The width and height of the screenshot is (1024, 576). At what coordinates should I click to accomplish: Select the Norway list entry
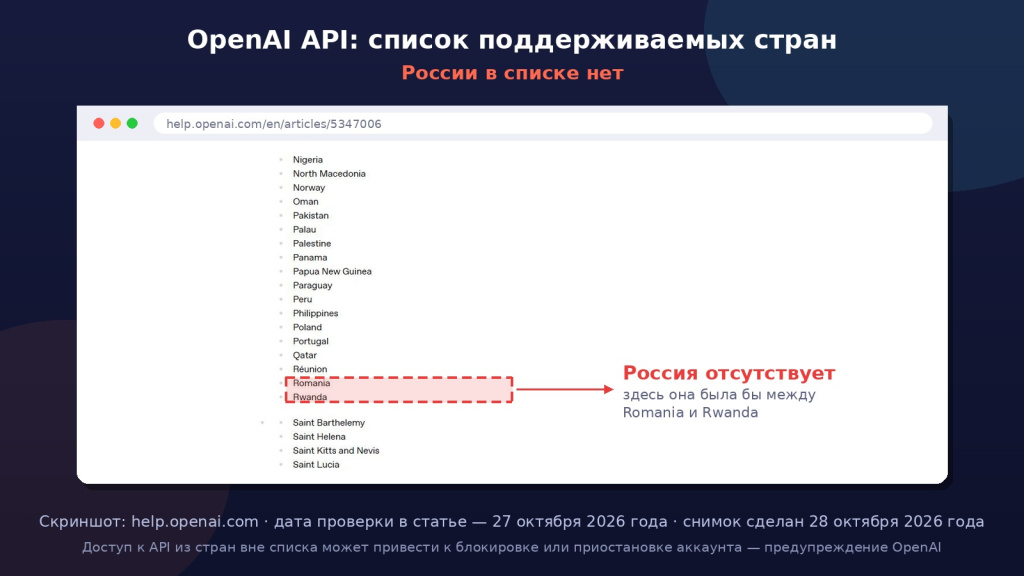pos(309,187)
